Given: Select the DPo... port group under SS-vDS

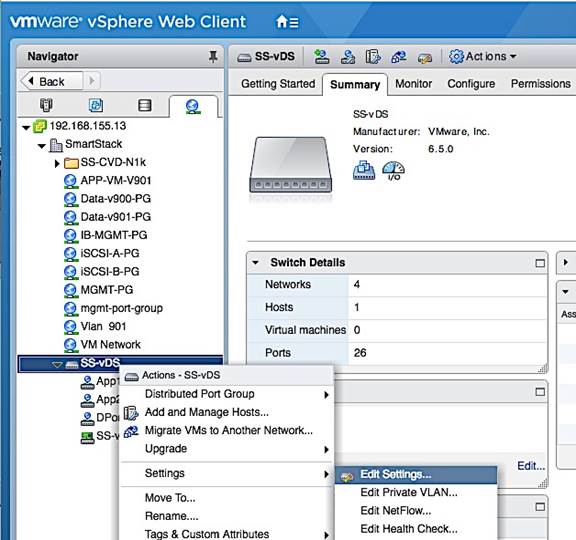Looking at the screenshot, I should (100, 418).
